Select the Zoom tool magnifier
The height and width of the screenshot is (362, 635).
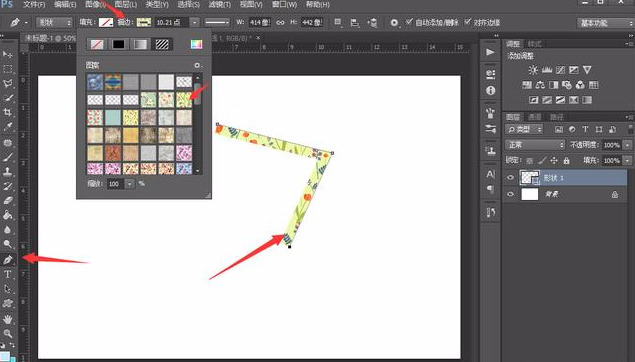coord(8,333)
